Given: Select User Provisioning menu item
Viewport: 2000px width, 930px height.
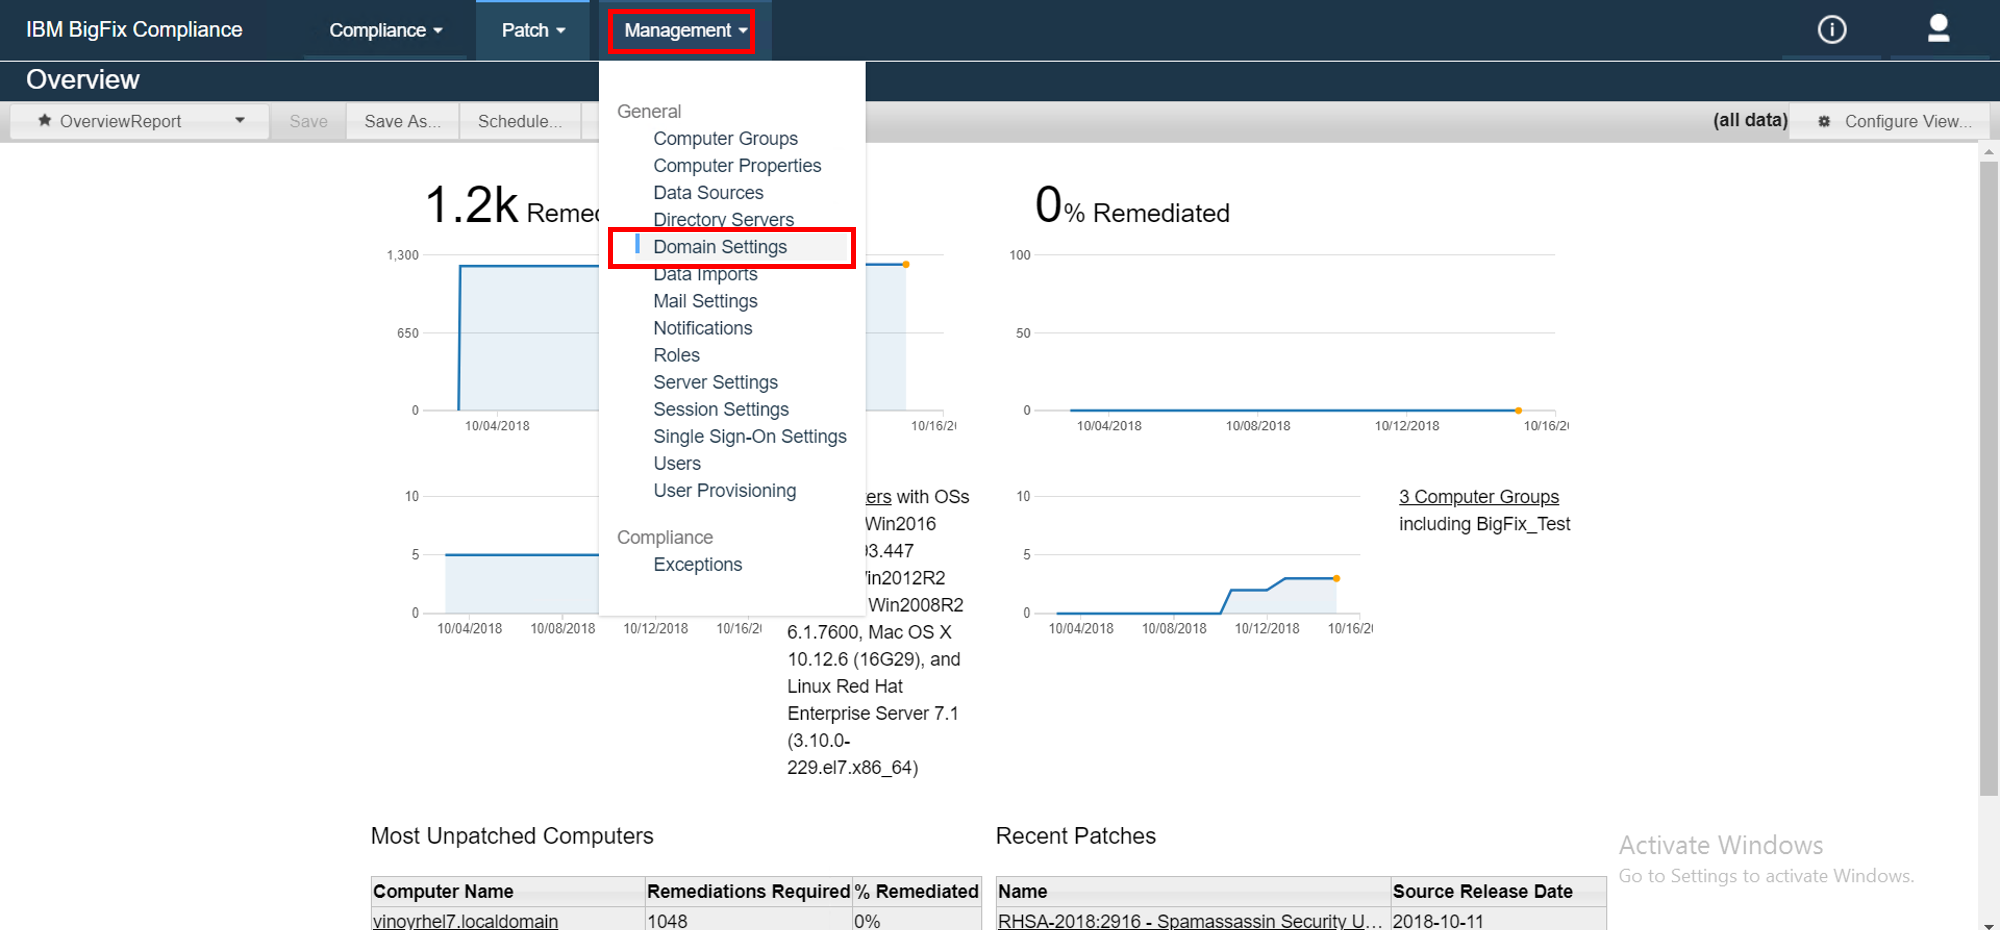Looking at the screenshot, I should (x=725, y=489).
